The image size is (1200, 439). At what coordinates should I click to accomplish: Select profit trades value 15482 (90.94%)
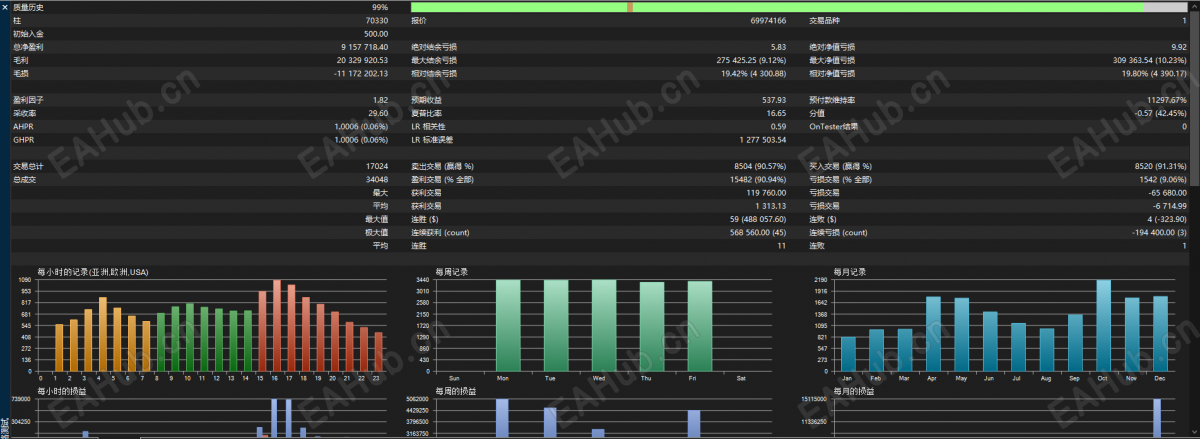pos(758,179)
